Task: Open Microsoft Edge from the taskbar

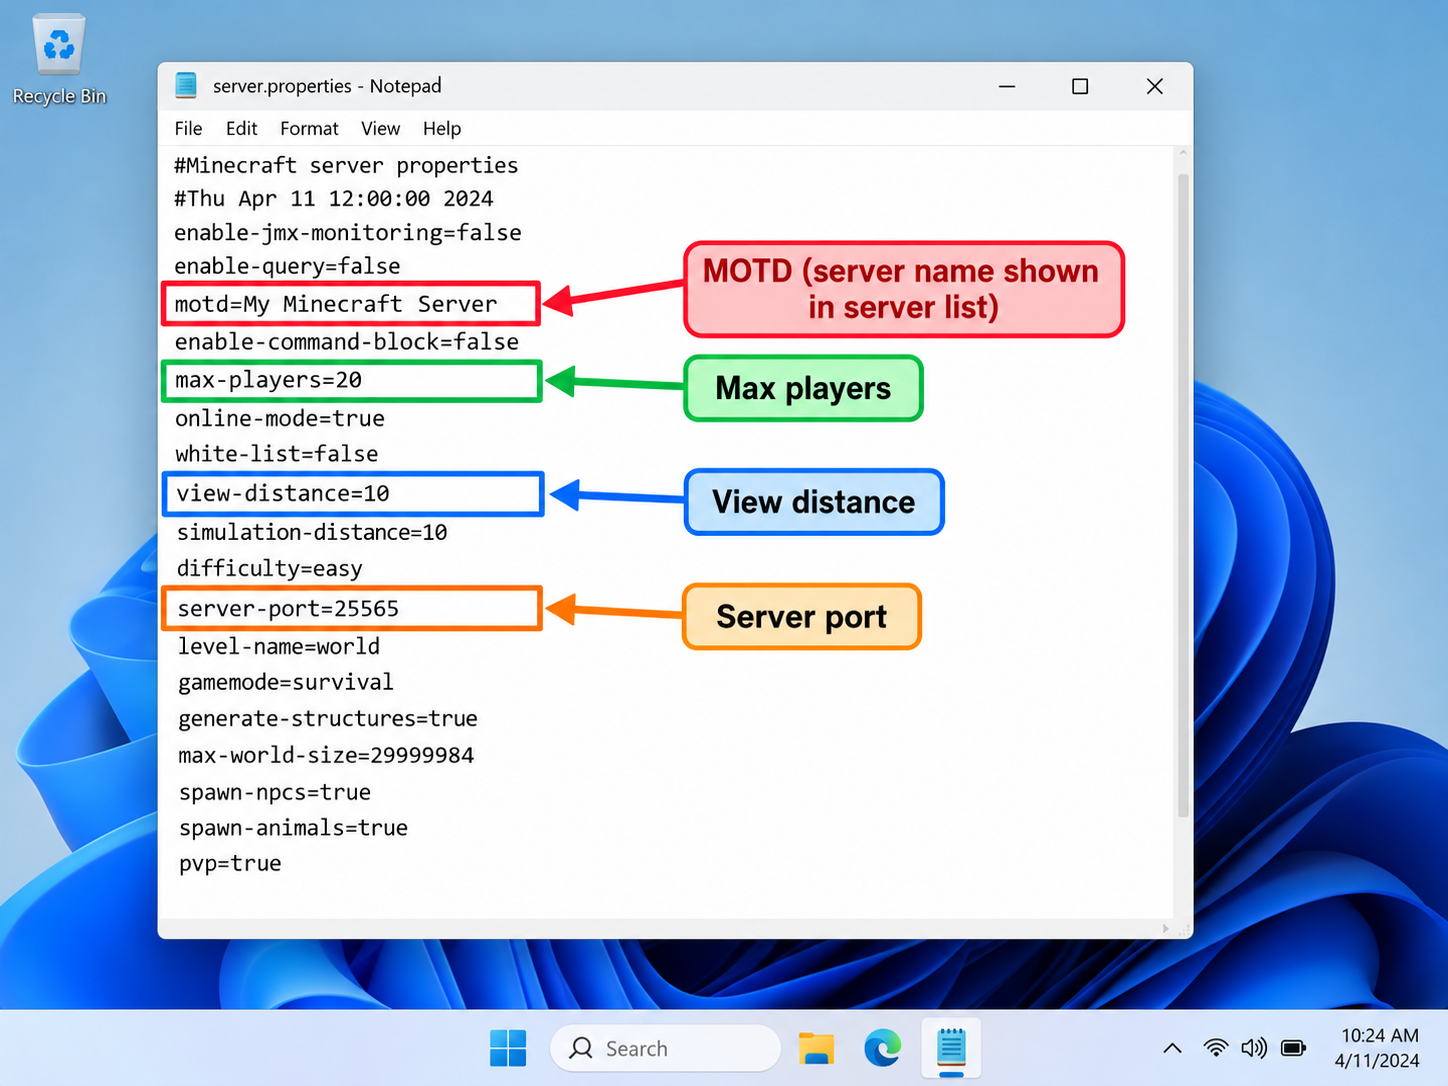Action: point(882,1048)
